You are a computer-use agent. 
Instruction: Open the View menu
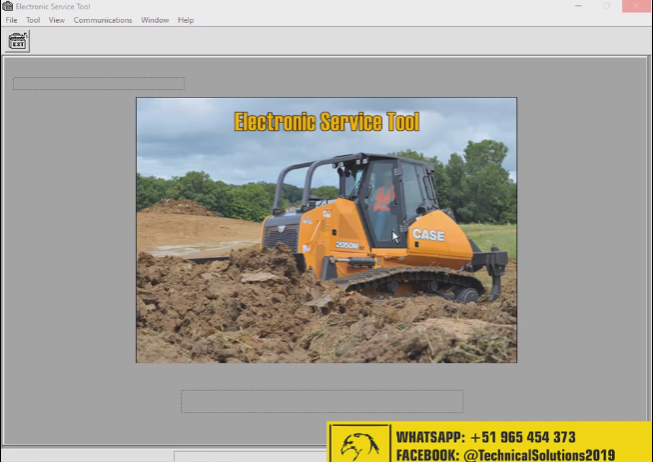coord(57,20)
